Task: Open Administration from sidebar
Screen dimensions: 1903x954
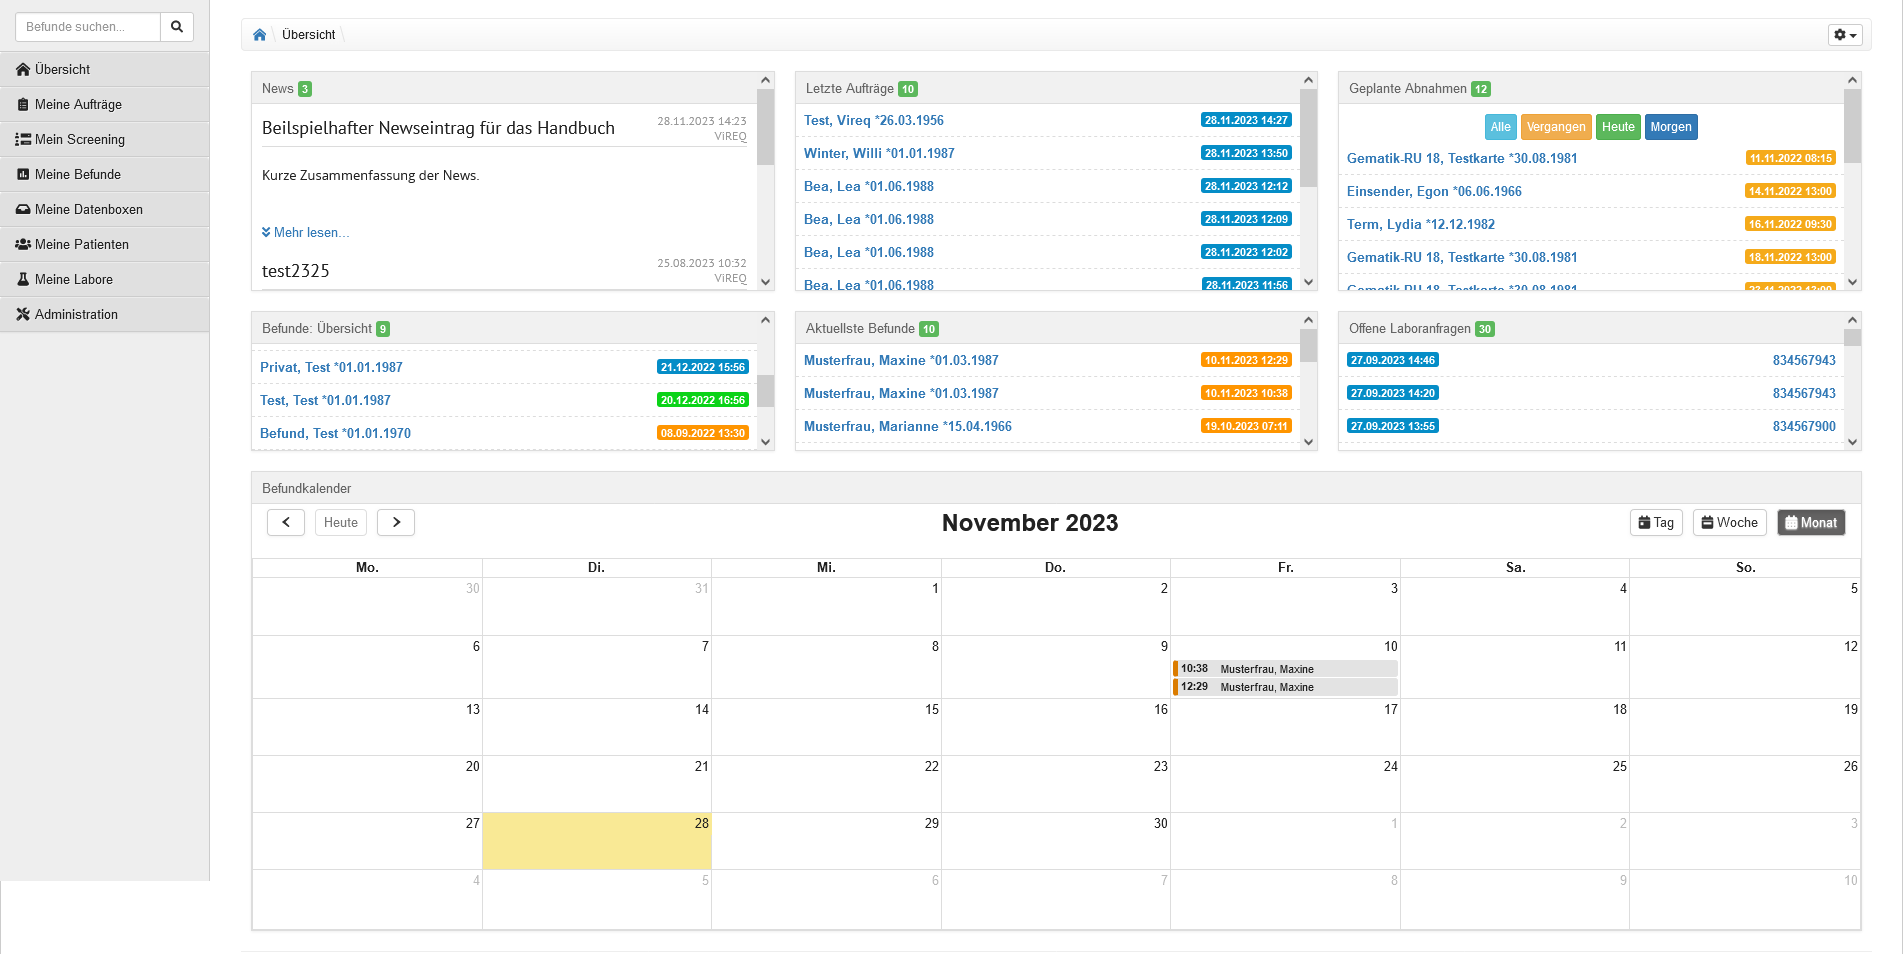Action: click(x=76, y=314)
